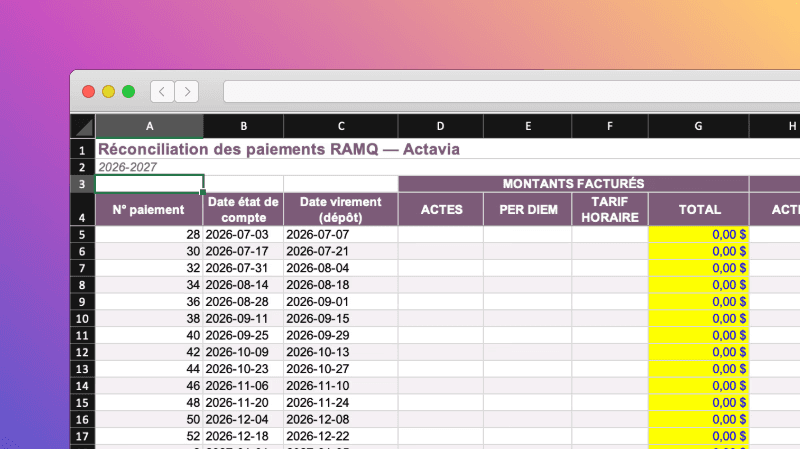Click the date 2026-12-18 cell
Image resolution: width=800 pixels, height=449 pixels.
[243, 436]
